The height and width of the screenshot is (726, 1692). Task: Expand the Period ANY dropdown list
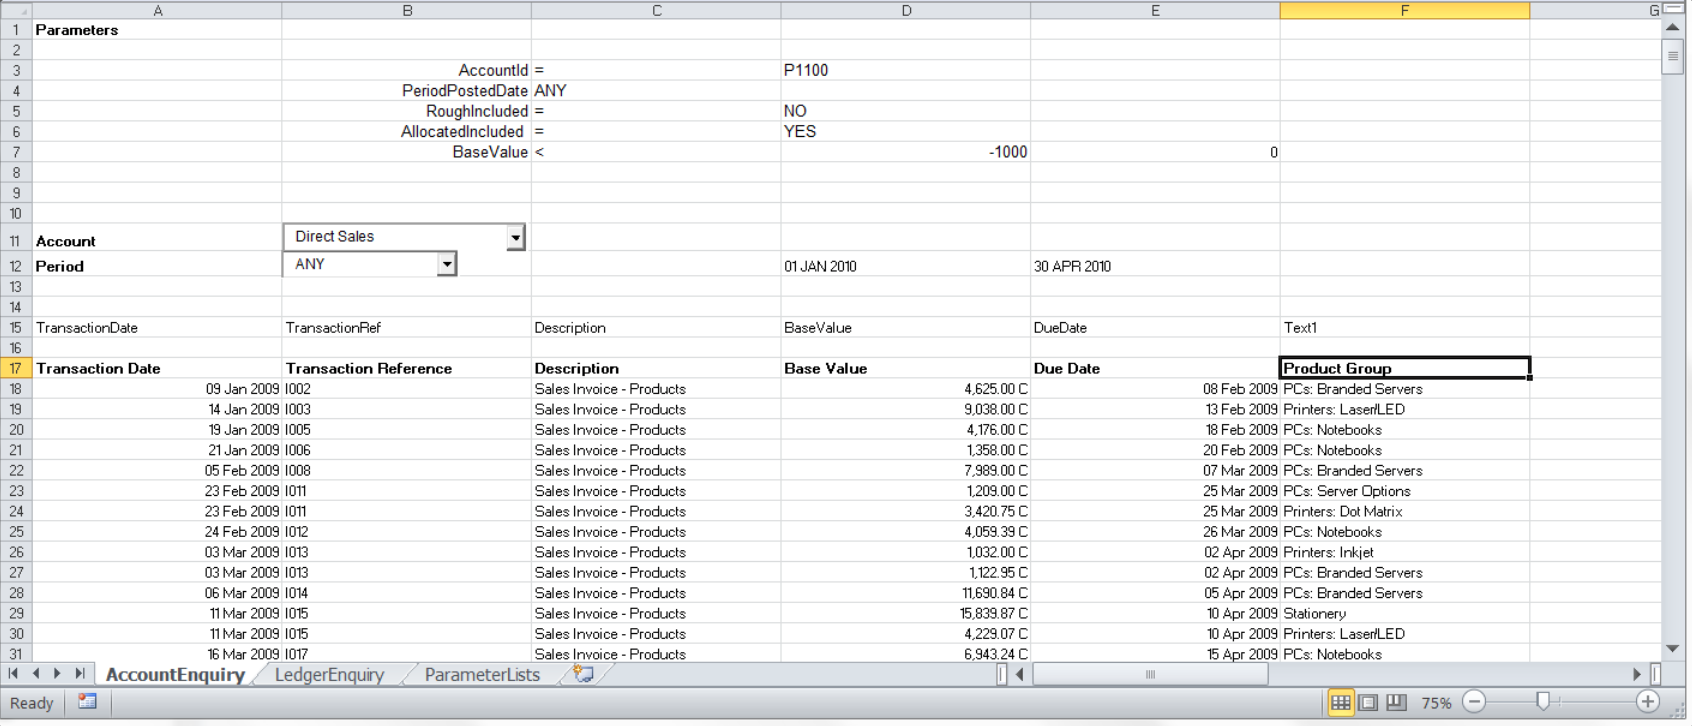(x=446, y=264)
